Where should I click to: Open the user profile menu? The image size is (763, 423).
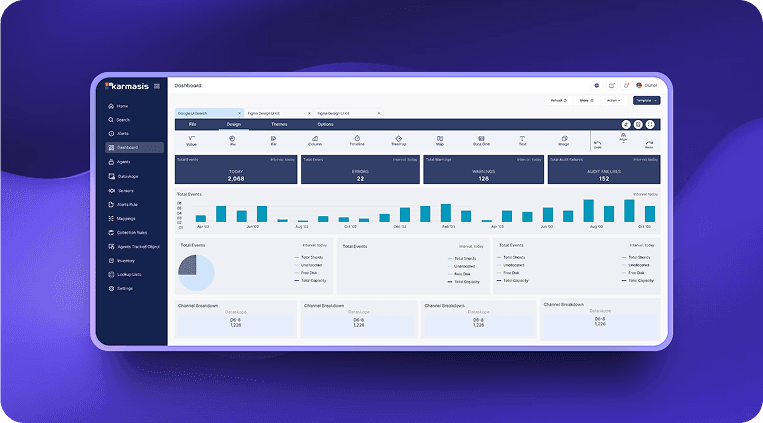coord(647,86)
